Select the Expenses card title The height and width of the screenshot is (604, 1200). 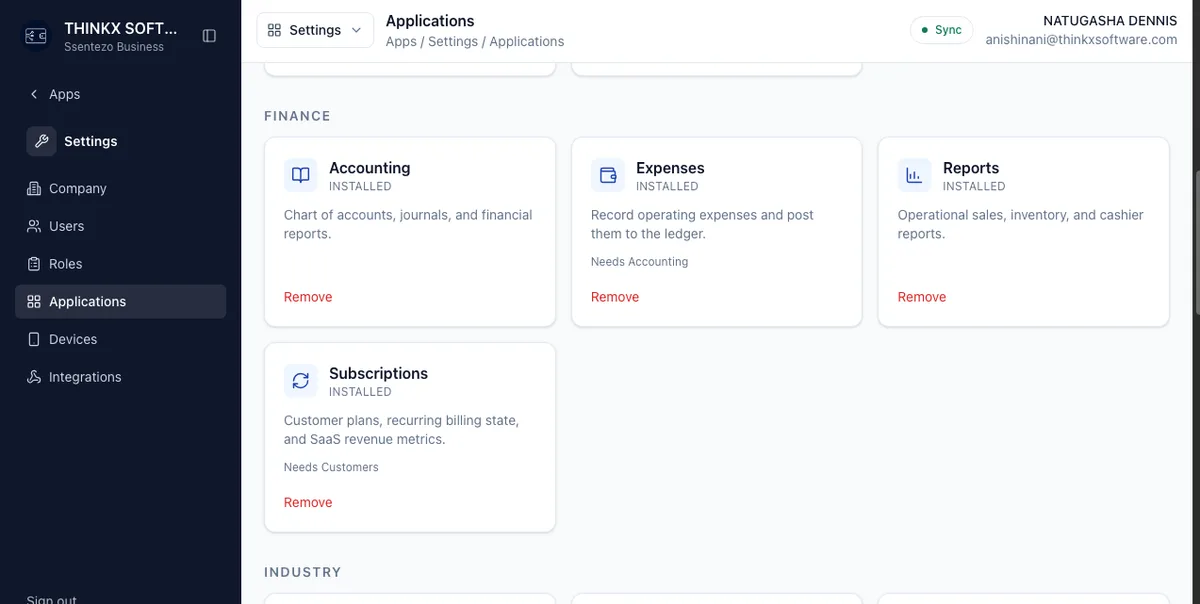(x=670, y=168)
